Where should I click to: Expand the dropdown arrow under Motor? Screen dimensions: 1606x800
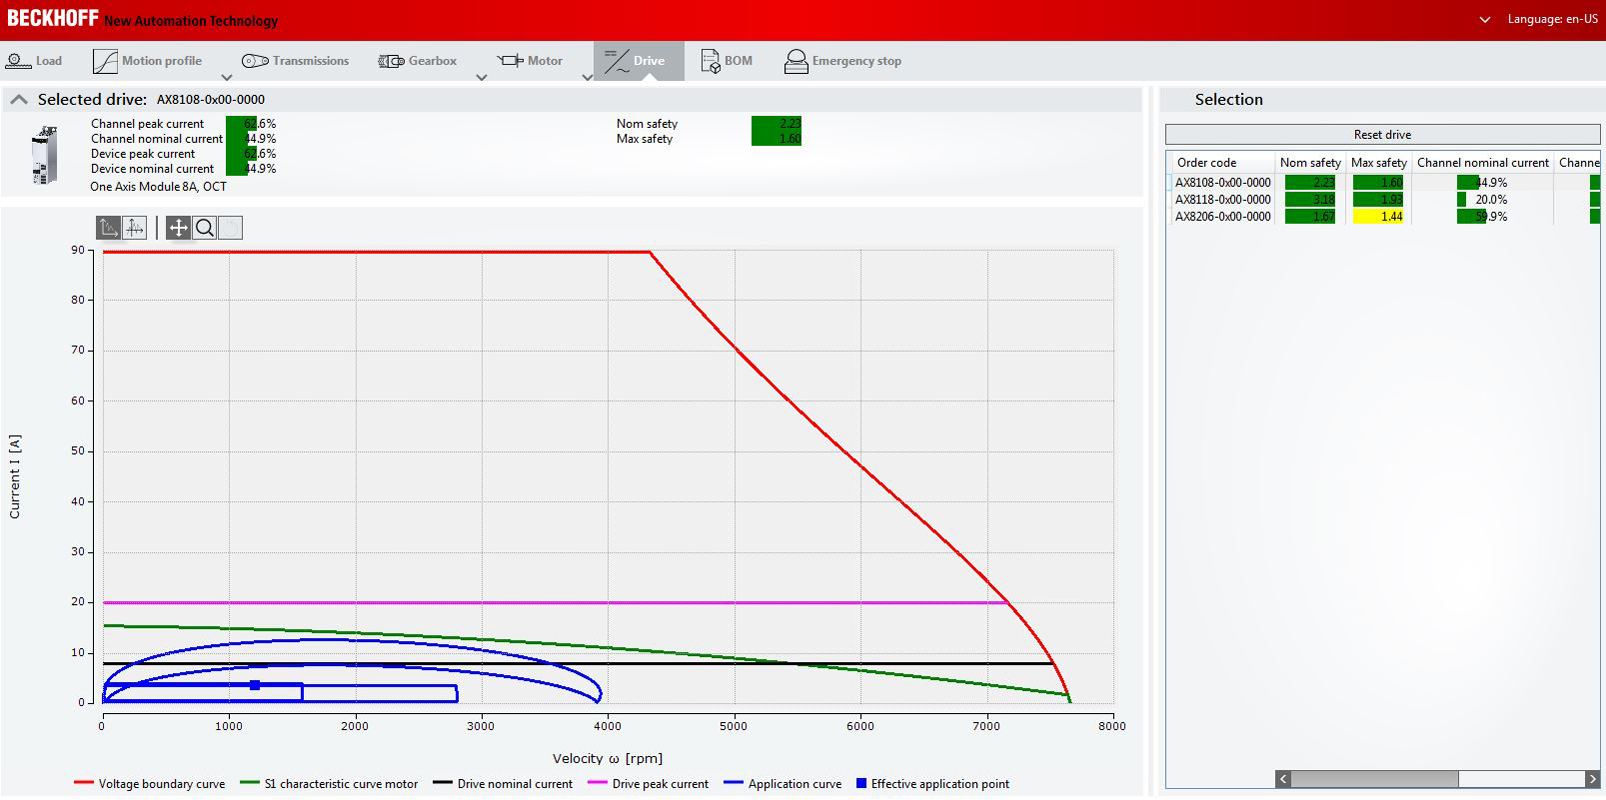coord(587,77)
